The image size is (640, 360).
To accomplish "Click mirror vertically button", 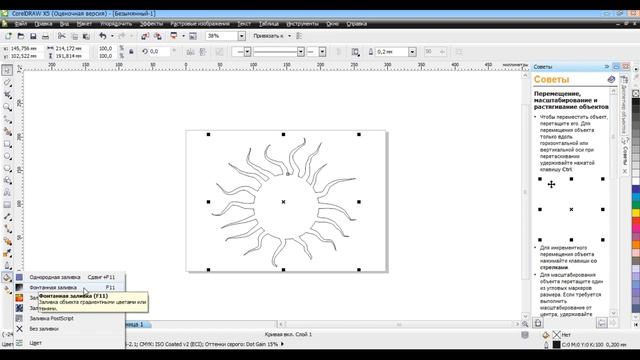I will coord(203,52).
